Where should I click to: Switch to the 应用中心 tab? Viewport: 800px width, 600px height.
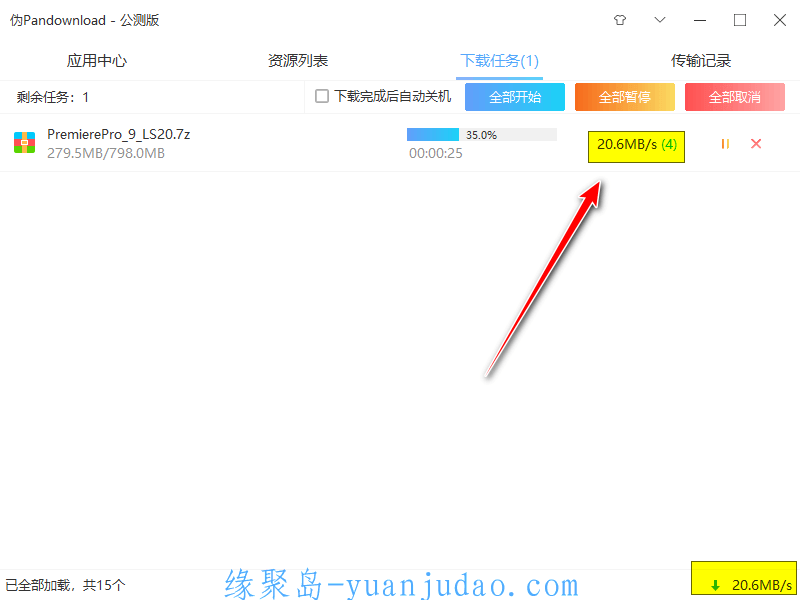pyautogui.click(x=96, y=61)
